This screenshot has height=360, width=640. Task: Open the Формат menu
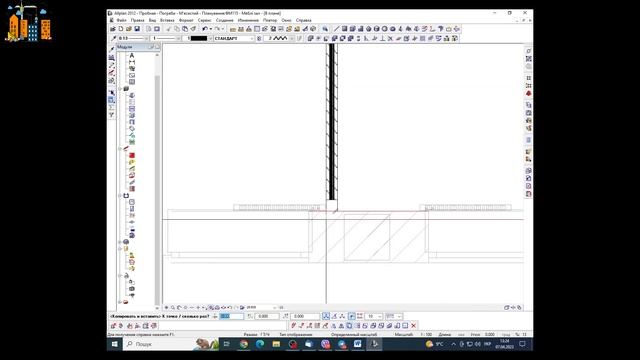[x=186, y=20]
